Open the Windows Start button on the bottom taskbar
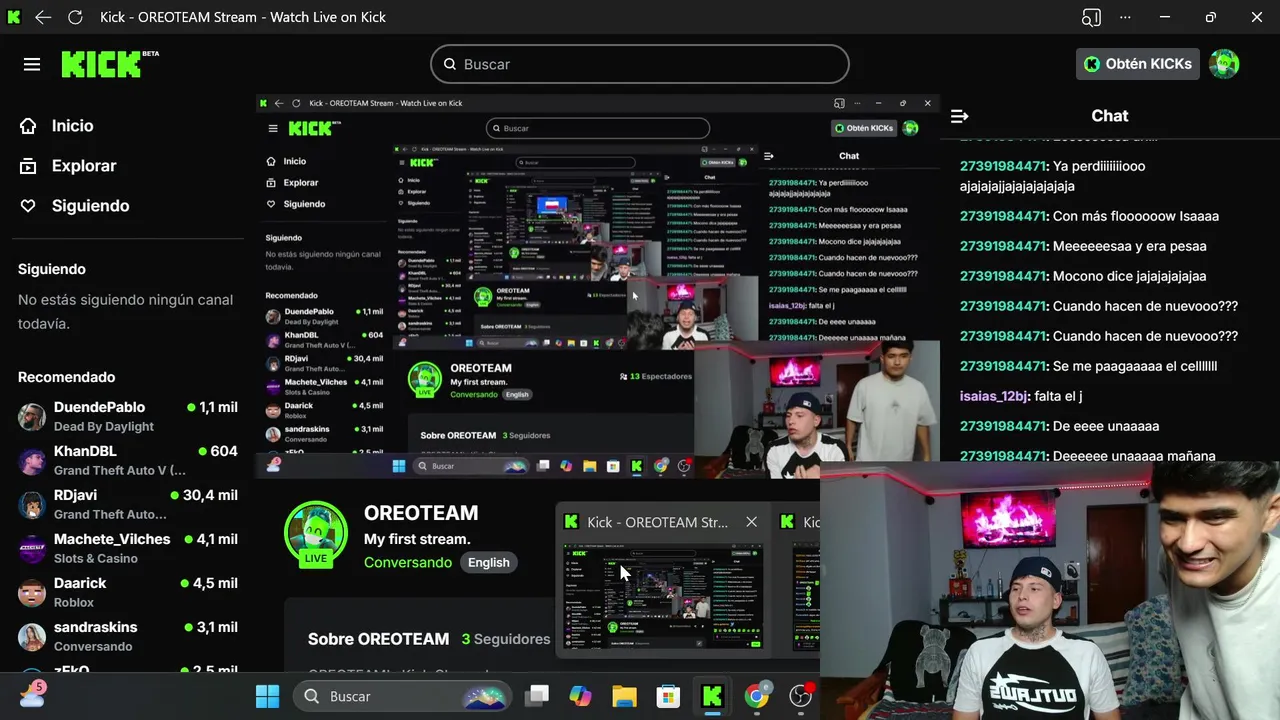The image size is (1280, 720). [267, 696]
